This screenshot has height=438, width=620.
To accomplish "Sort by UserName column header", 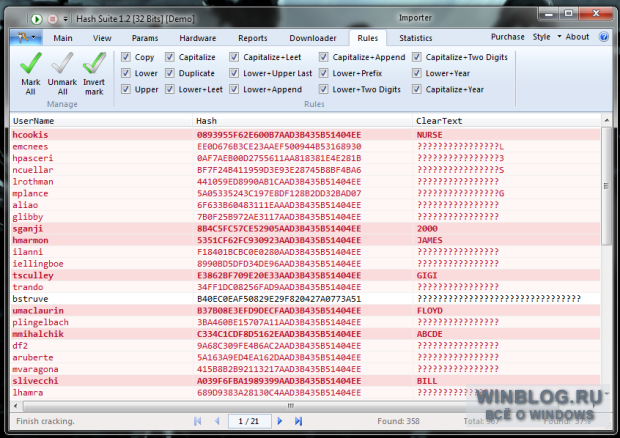I will [x=101, y=121].
